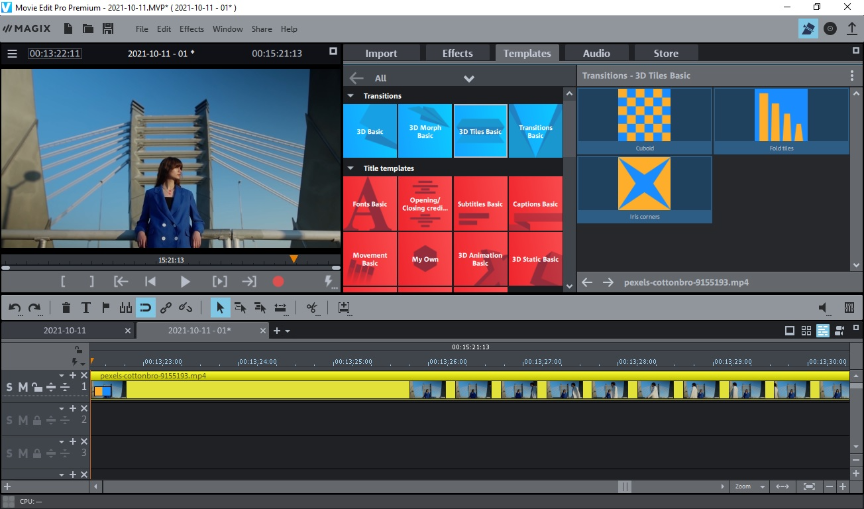Open multicam mode icon
This screenshot has height=509, width=864.
click(x=839, y=331)
